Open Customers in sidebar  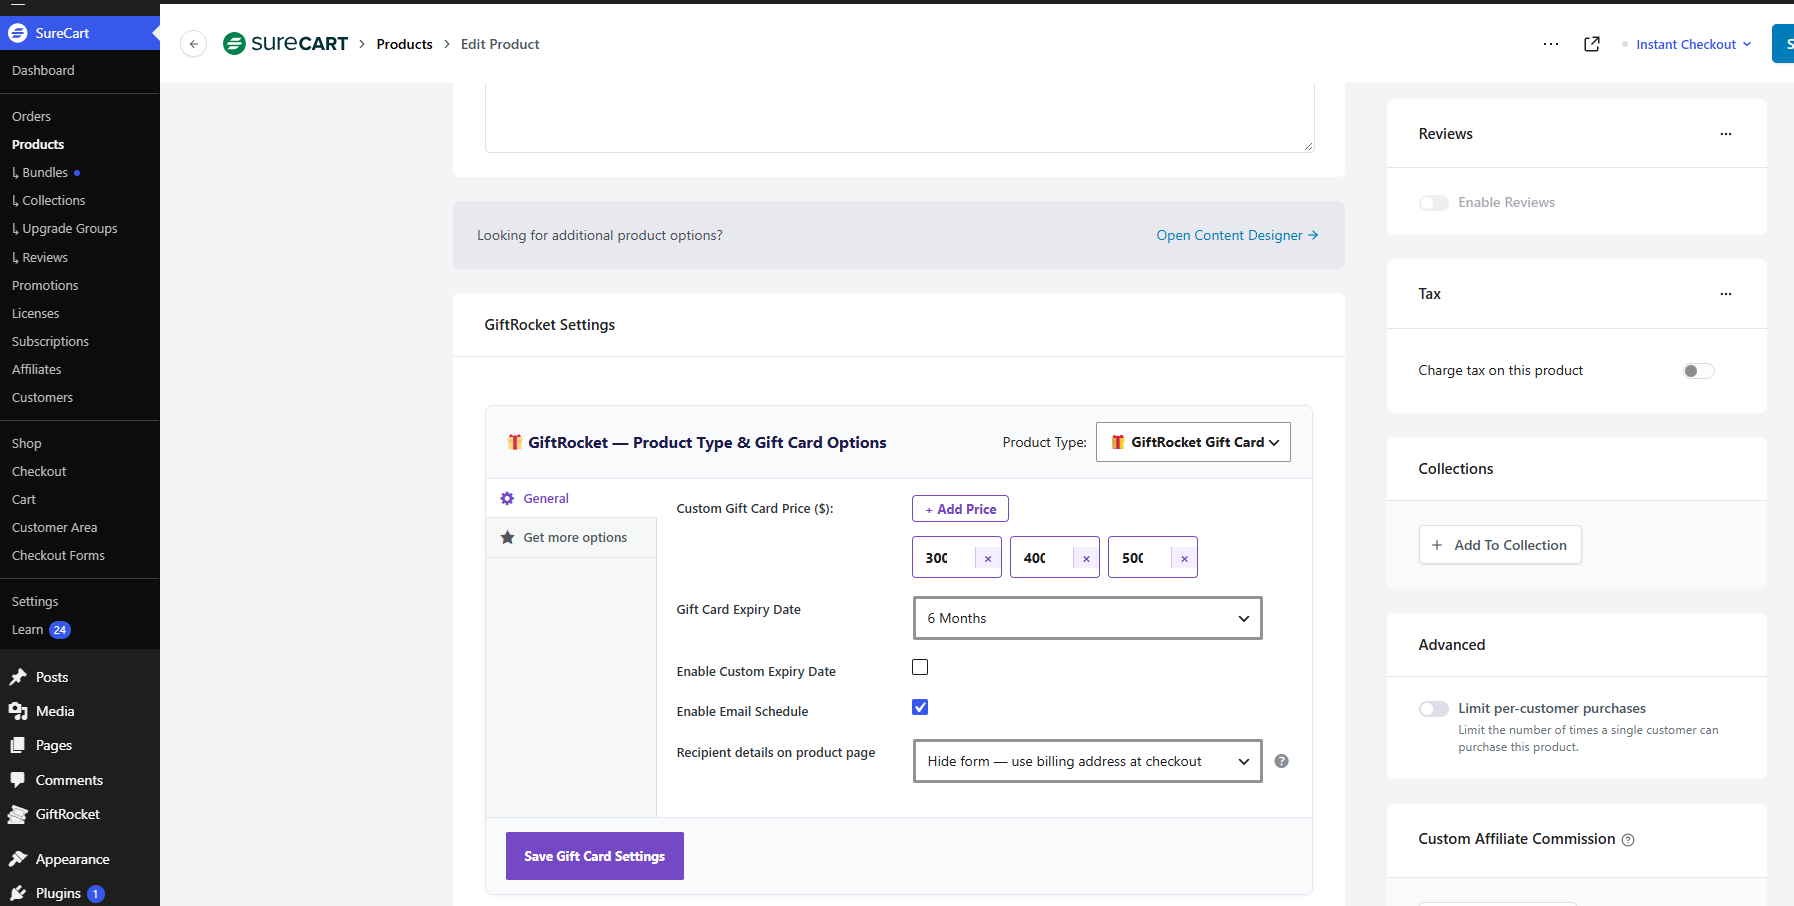point(42,398)
